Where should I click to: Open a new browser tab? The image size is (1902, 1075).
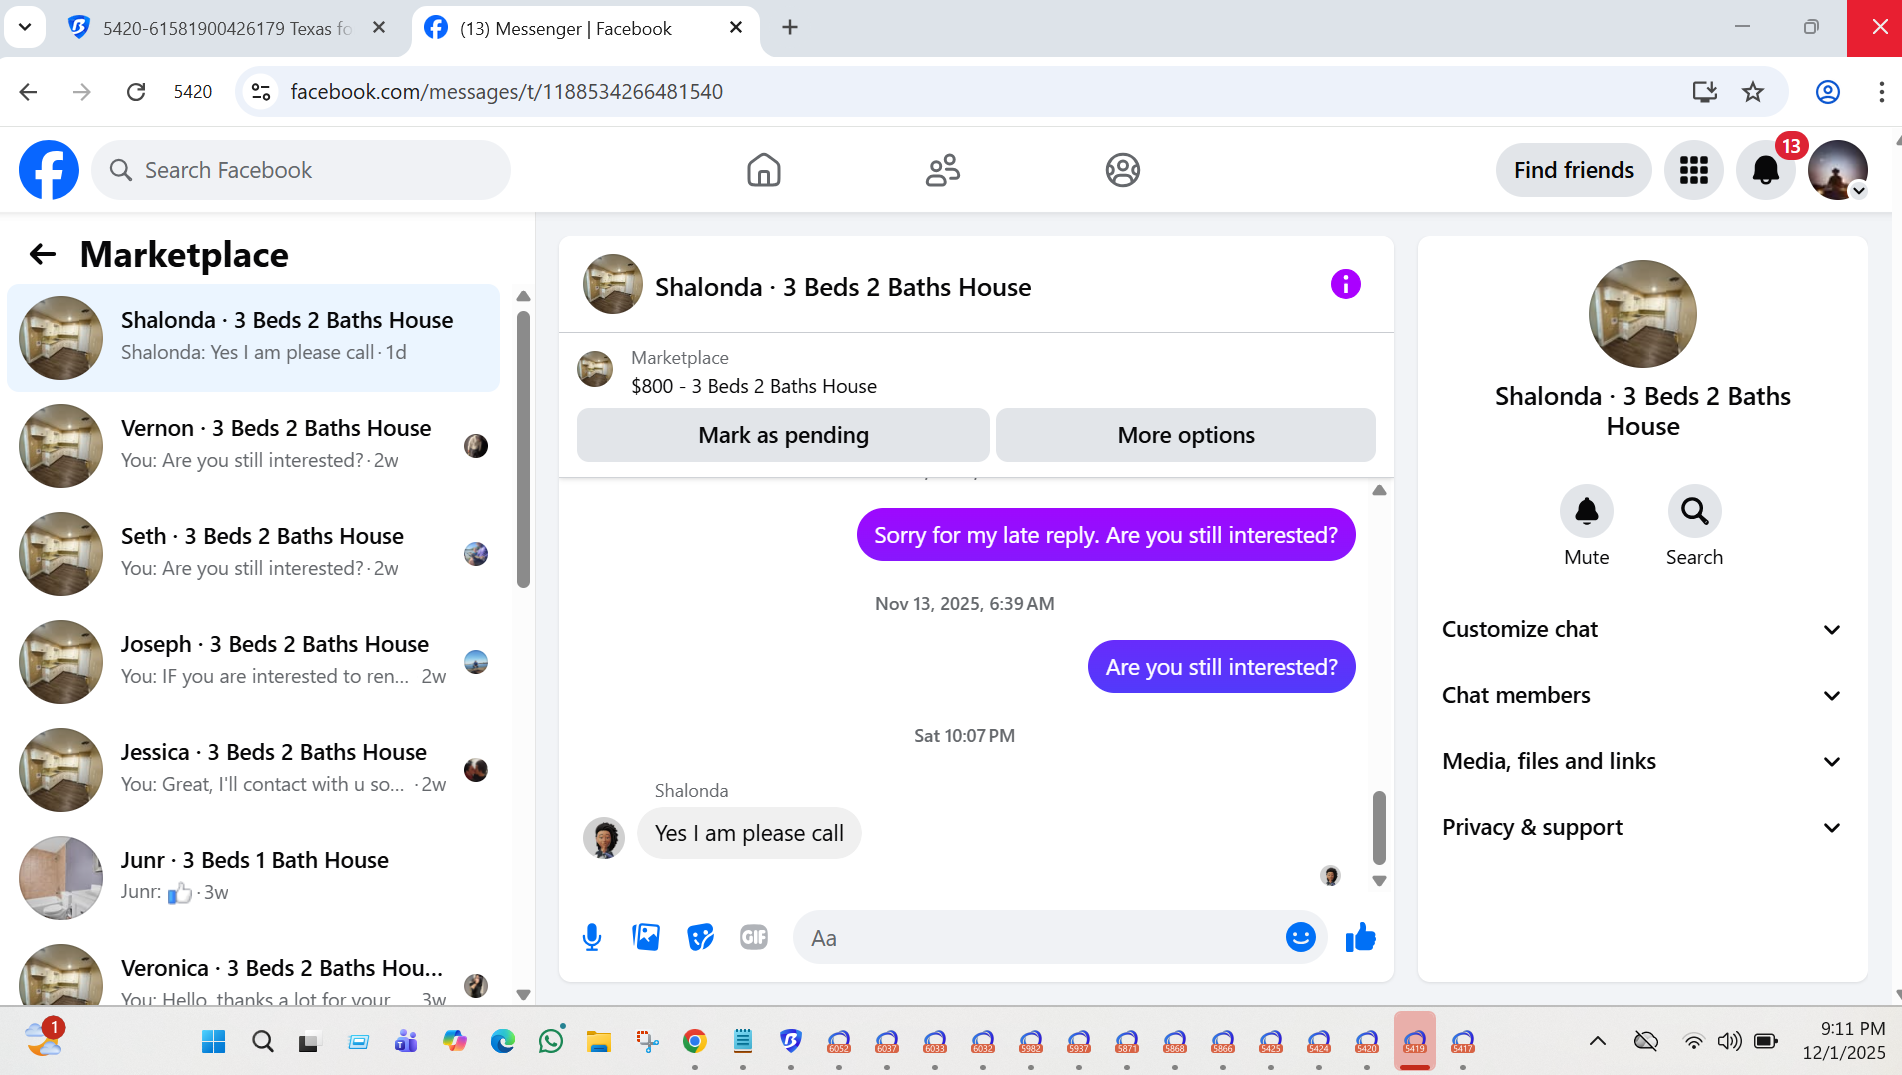(790, 28)
